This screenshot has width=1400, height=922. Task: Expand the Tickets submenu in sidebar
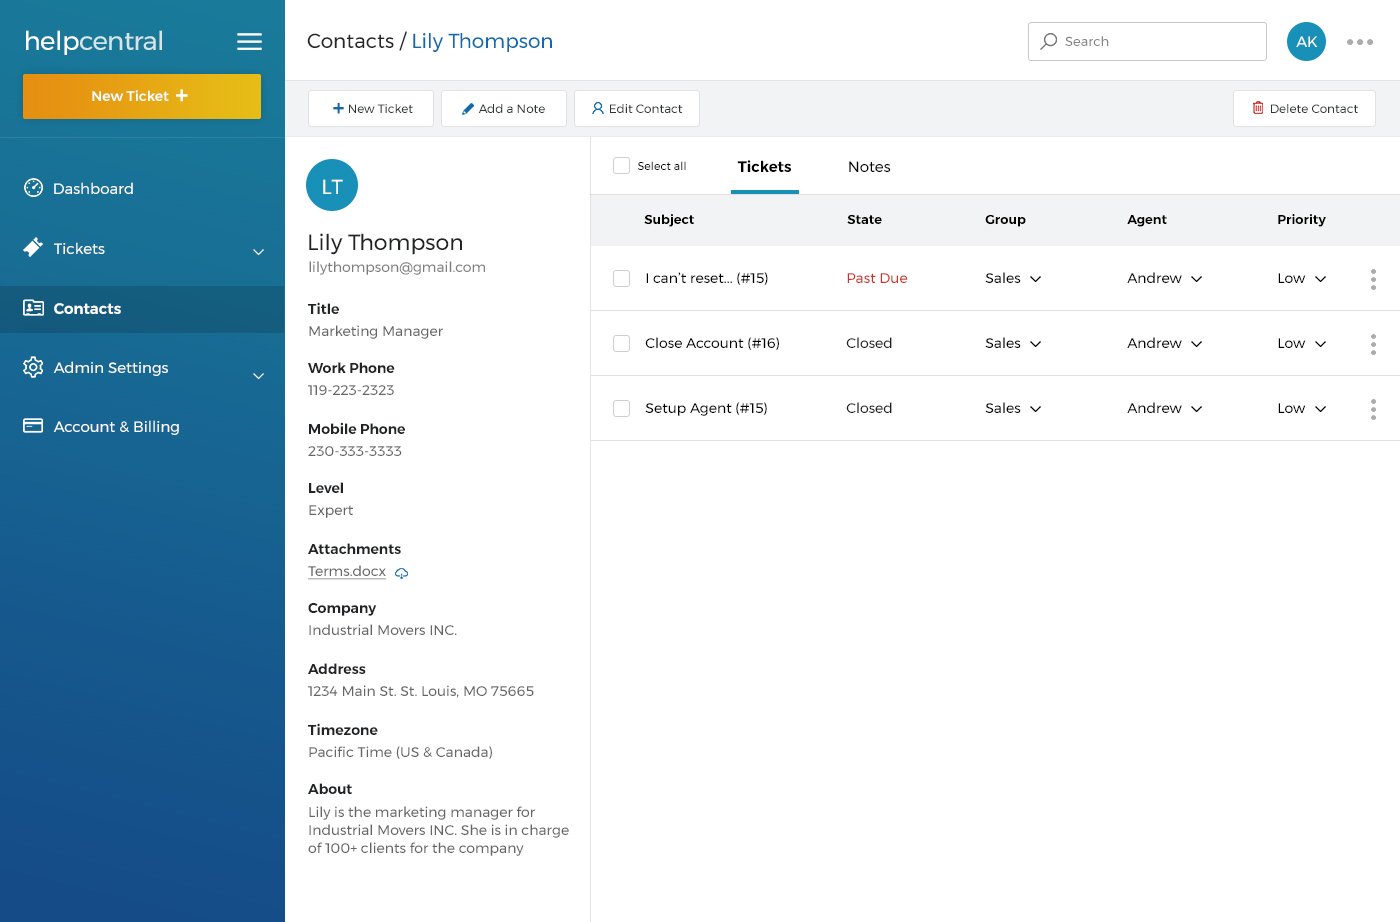258,251
